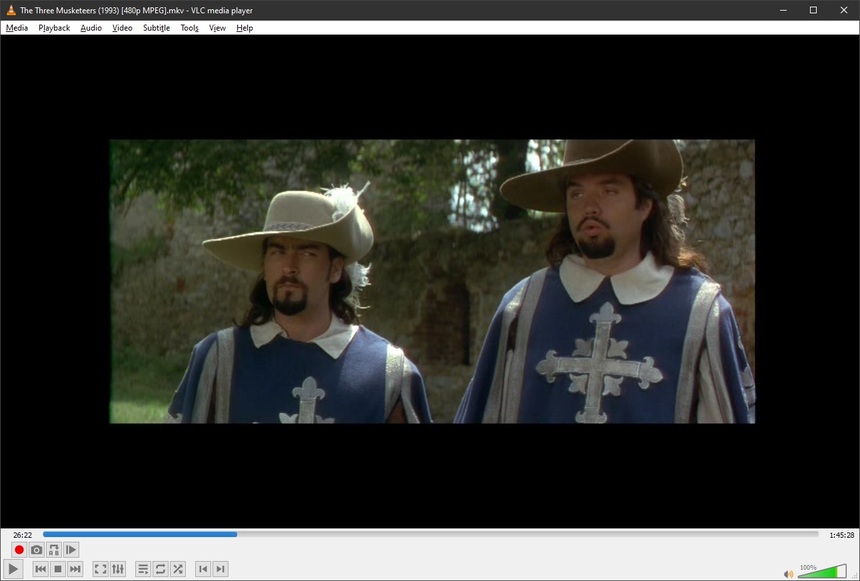Open the Playback menu
The width and height of the screenshot is (860, 581).
pos(54,28)
